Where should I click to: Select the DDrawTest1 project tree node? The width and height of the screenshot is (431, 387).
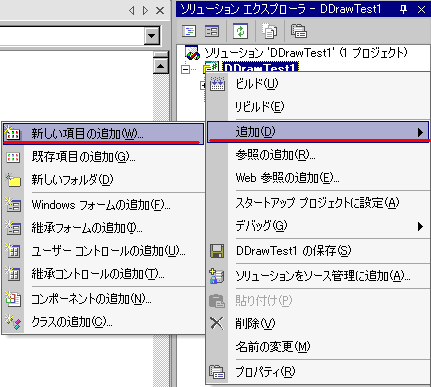[260, 68]
